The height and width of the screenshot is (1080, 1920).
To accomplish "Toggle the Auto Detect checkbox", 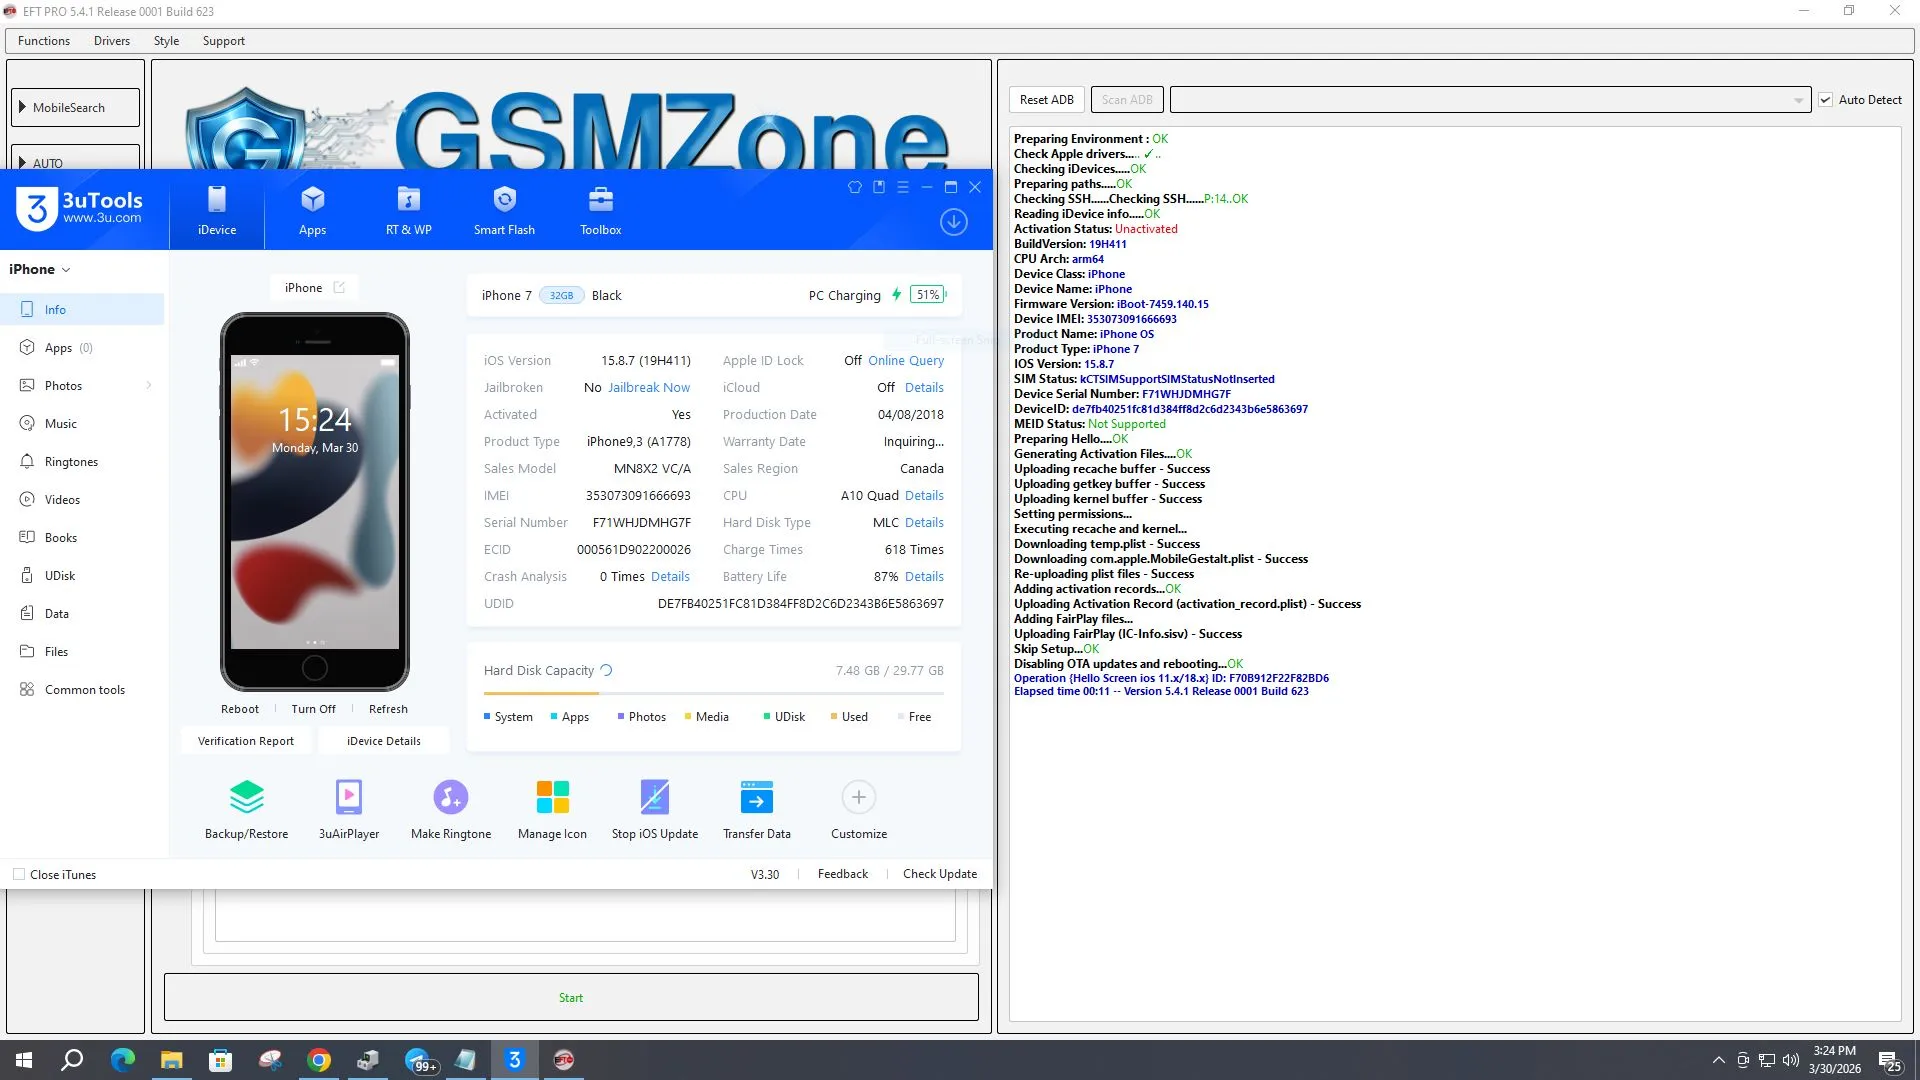I will click(1825, 100).
